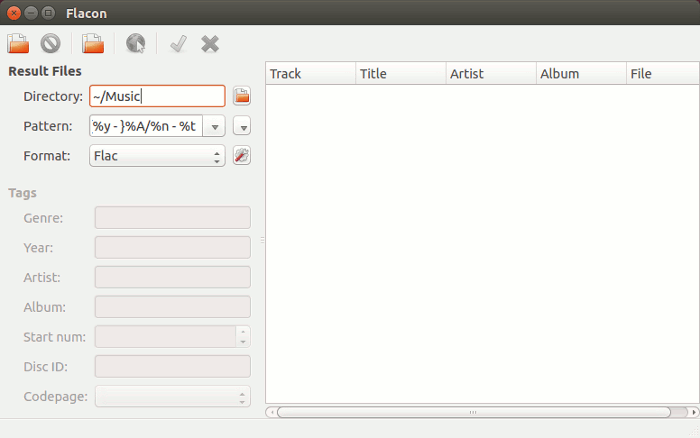Click the Disc ID field

[x=173, y=367]
